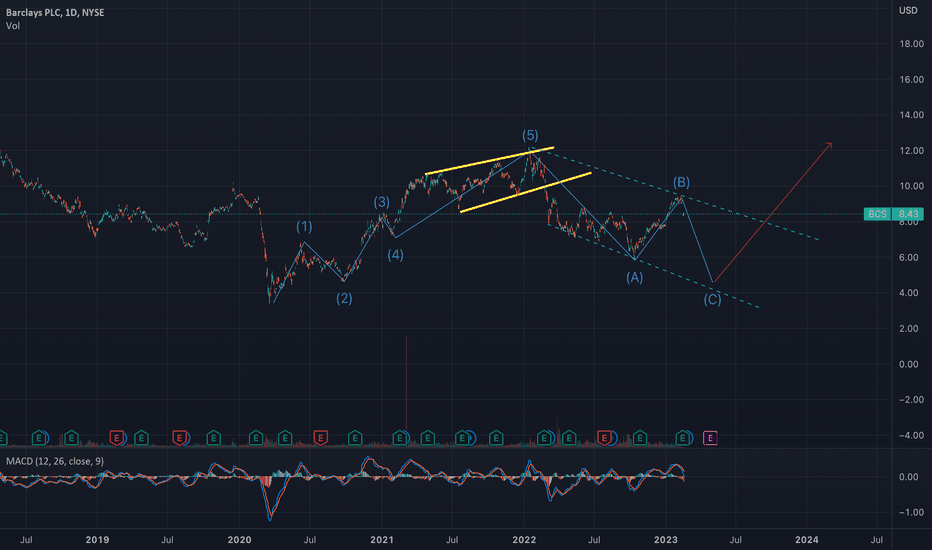932x550 pixels.
Task: Select wave label (1)
Action: (x=304, y=227)
